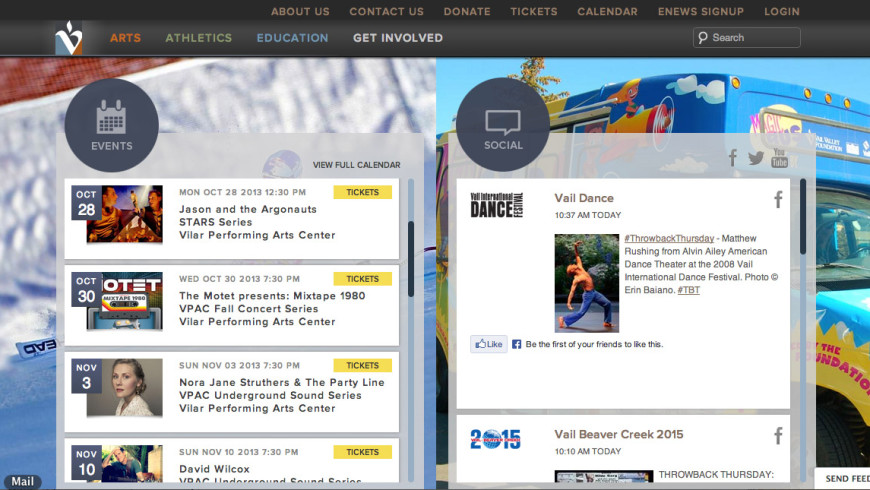Click the OCT 28 date badge
Viewport: 870px width, 490px height.
[86, 203]
